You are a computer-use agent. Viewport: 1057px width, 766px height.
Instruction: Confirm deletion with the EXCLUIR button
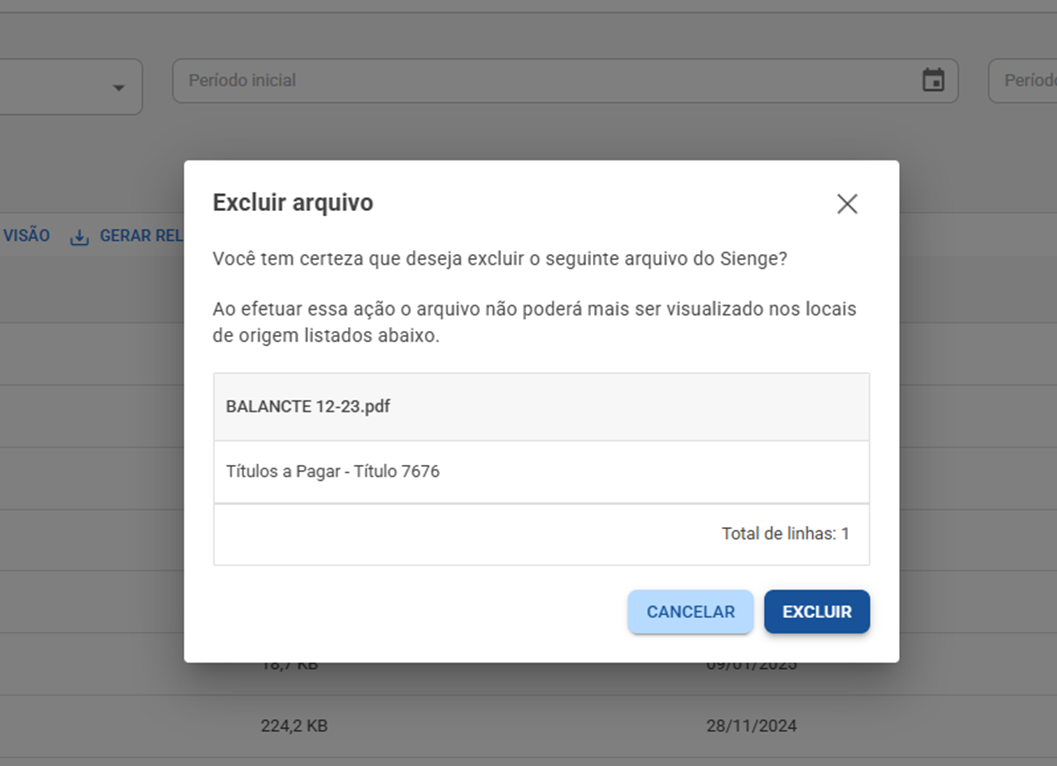pos(816,612)
